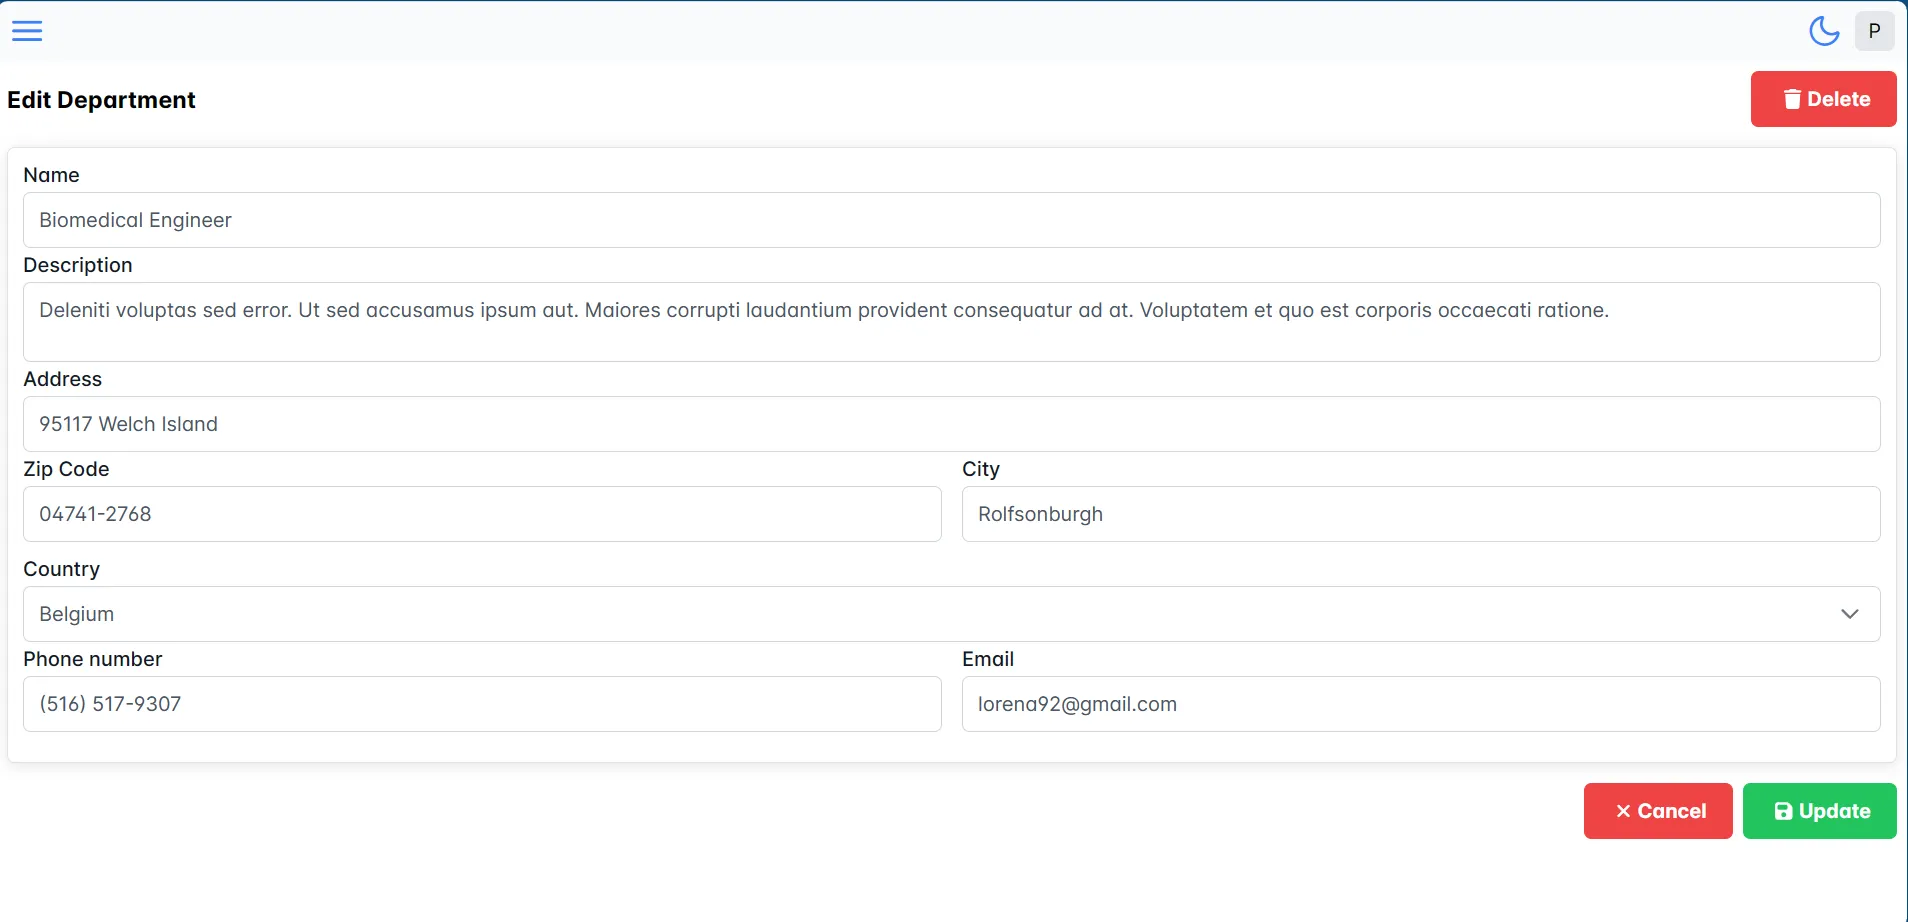Click the trash icon in Delete button
This screenshot has width=1908, height=922.
pyautogui.click(x=1792, y=99)
